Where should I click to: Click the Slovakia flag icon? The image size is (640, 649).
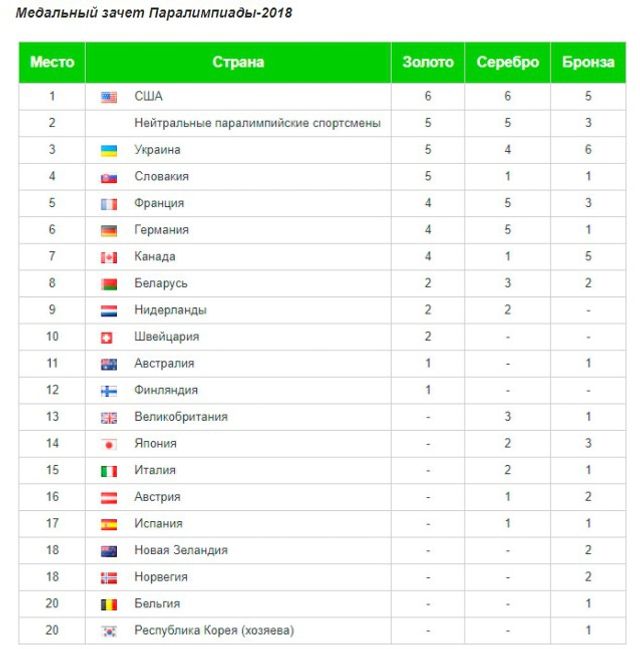109,177
